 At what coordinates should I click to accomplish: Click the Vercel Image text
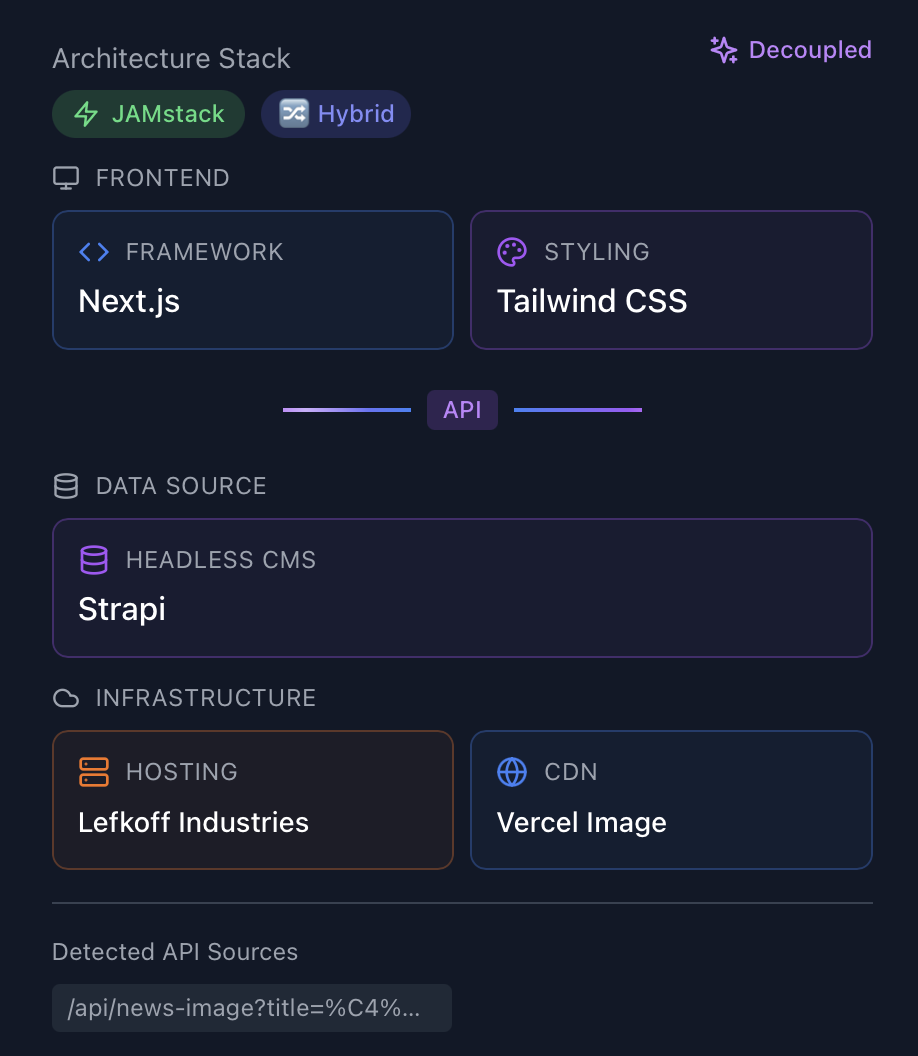tap(582, 822)
